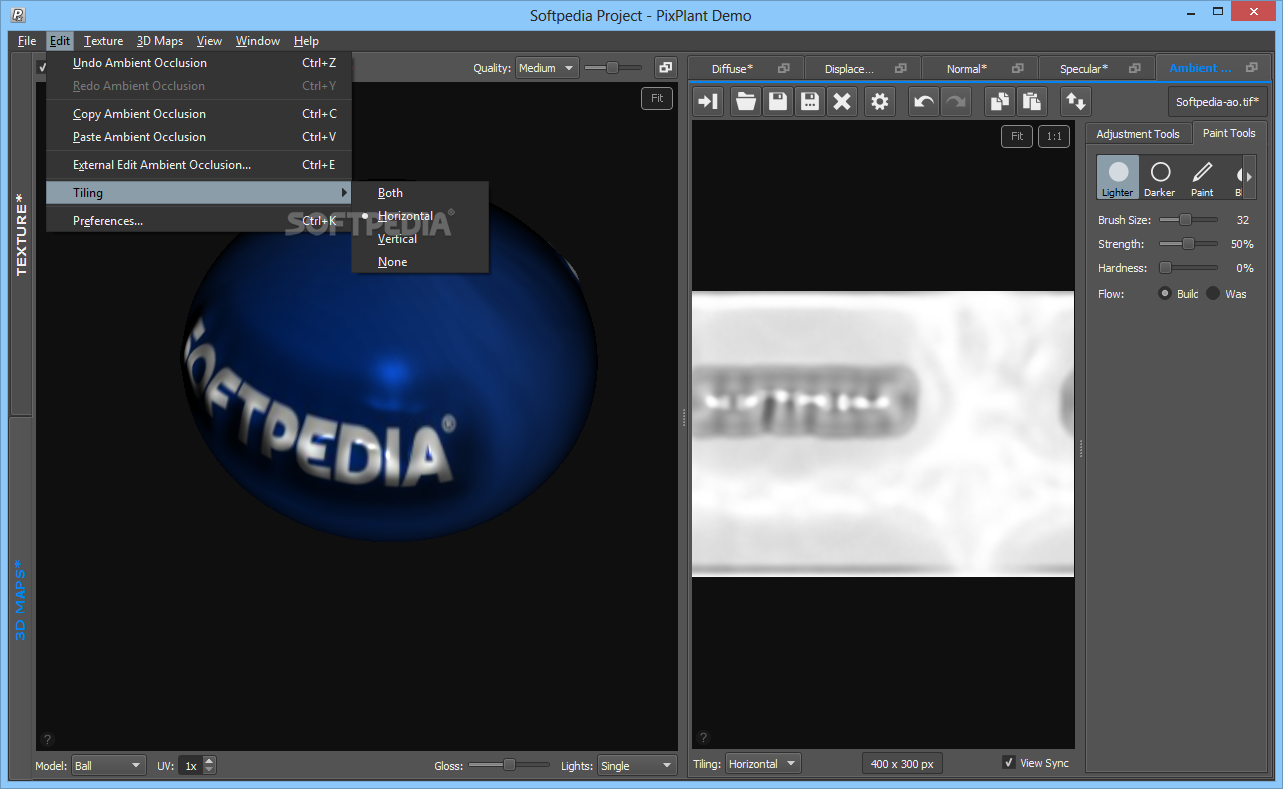Open the Window menu
This screenshot has height=789, width=1283.
coord(258,41)
